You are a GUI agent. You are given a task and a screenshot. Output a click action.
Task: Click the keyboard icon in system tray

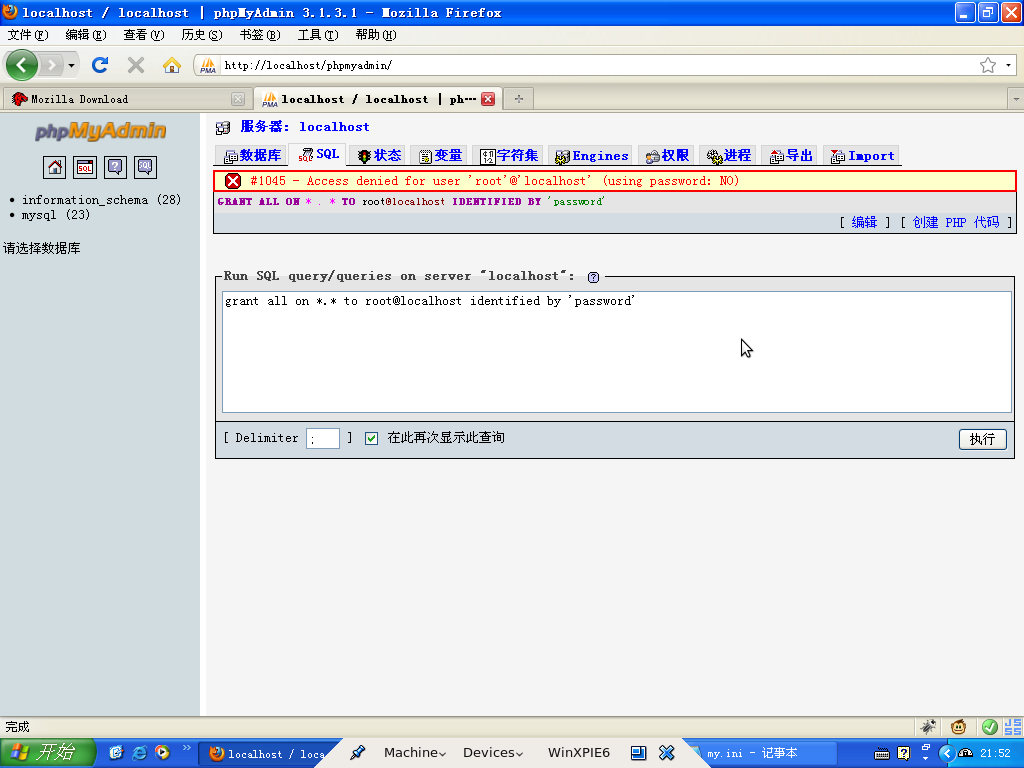(882, 754)
